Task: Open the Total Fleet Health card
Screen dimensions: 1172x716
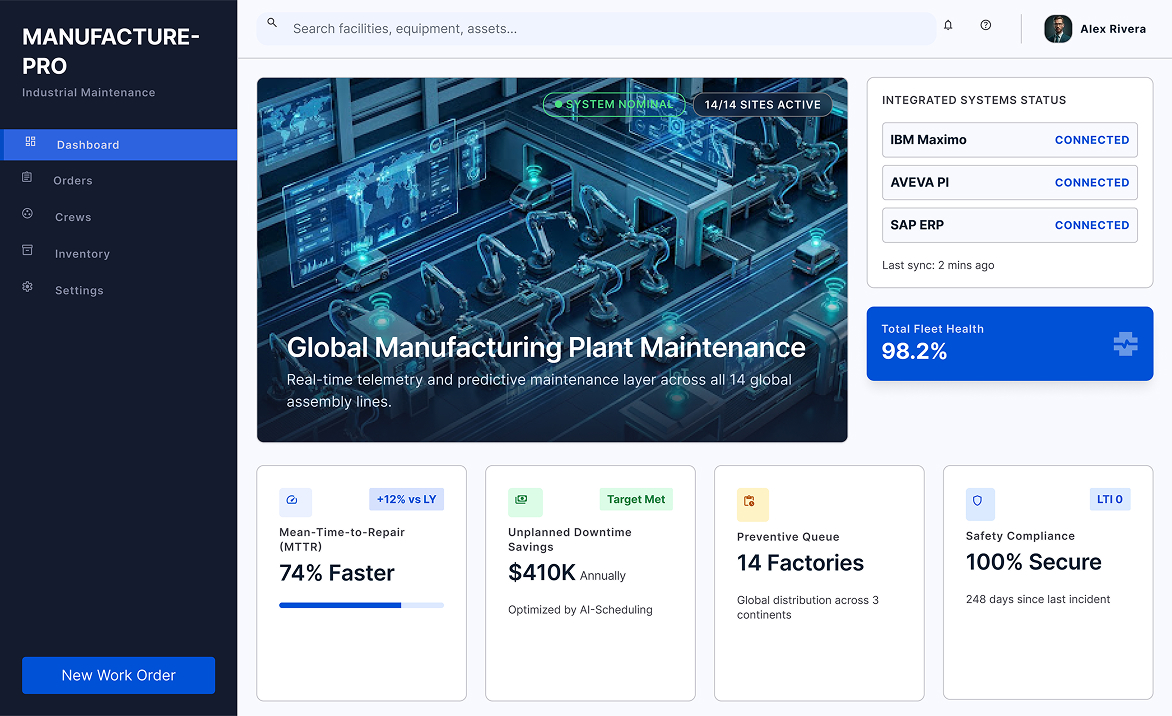Action: click(1010, 344)
